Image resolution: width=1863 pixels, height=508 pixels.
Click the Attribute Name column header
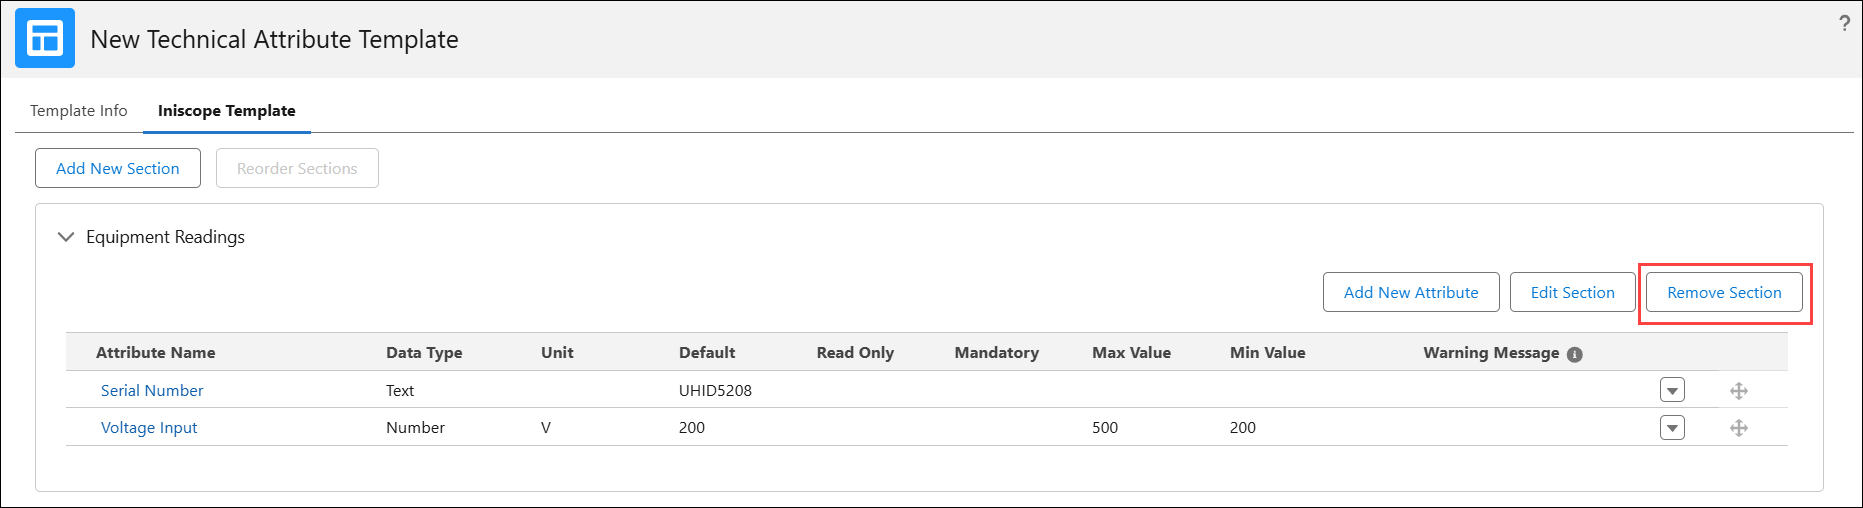156,352
